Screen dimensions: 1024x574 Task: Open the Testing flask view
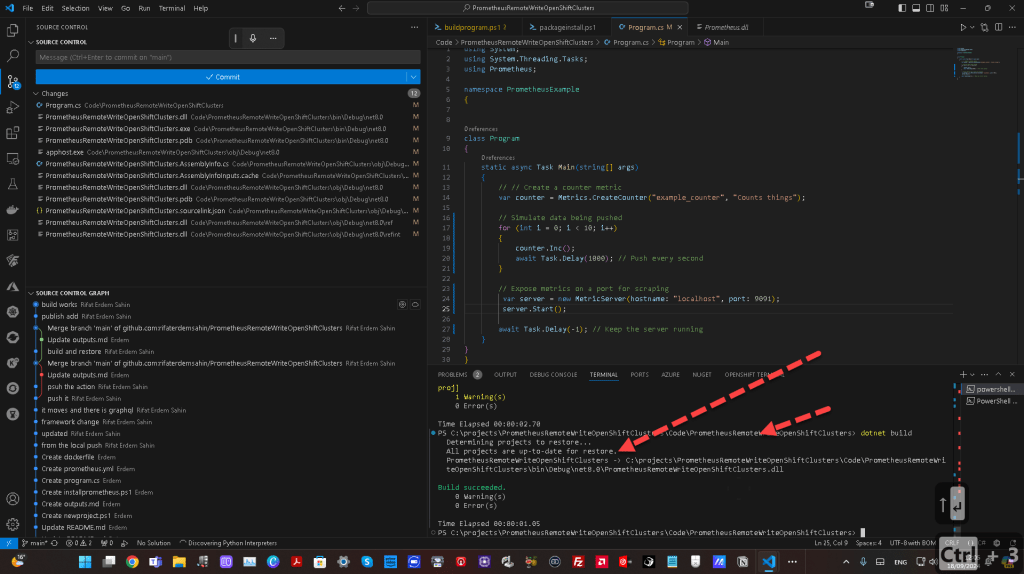[x=12, y=184]
